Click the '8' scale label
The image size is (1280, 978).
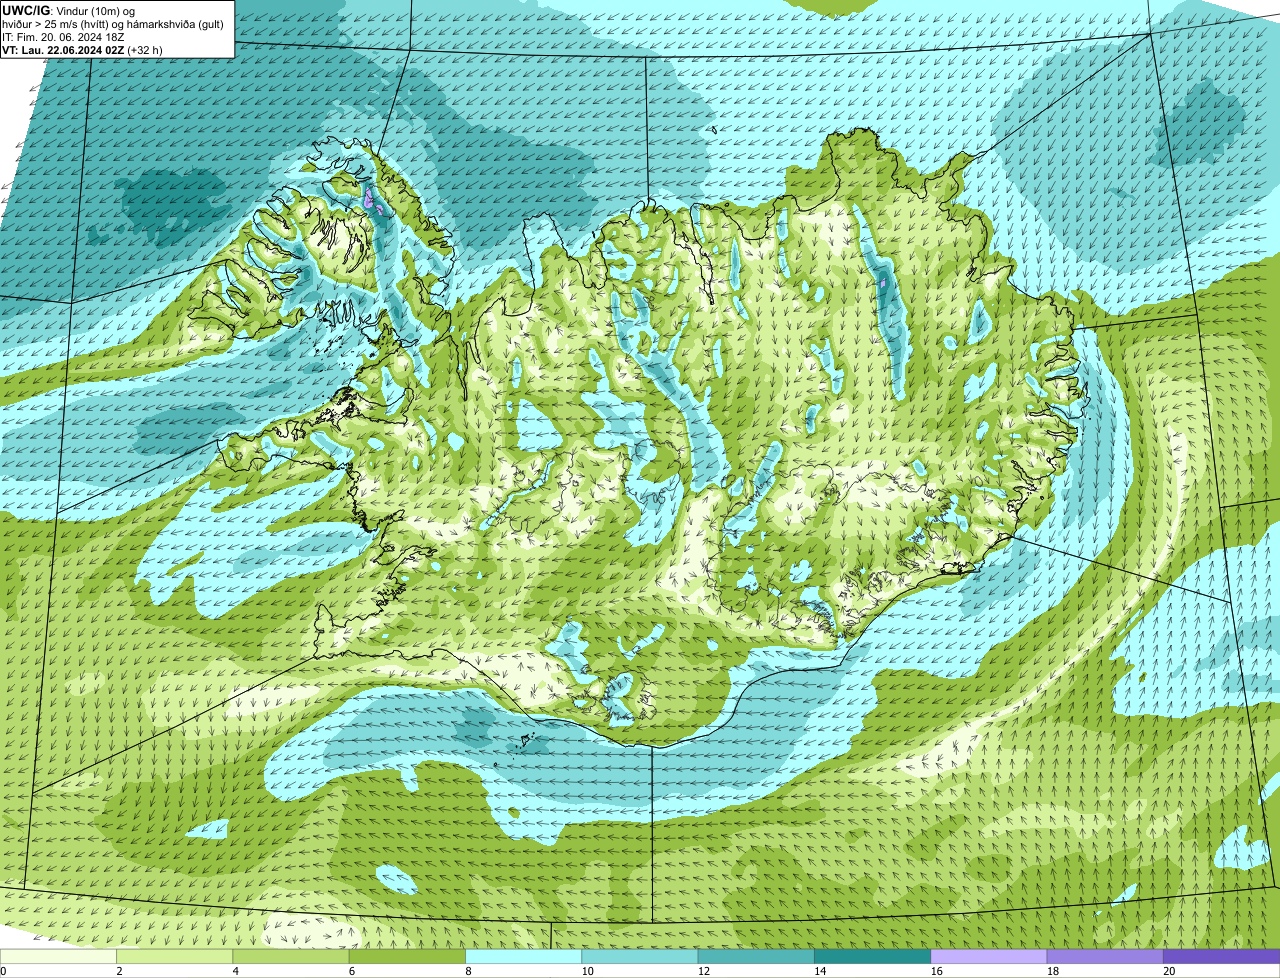pos(468,971)
